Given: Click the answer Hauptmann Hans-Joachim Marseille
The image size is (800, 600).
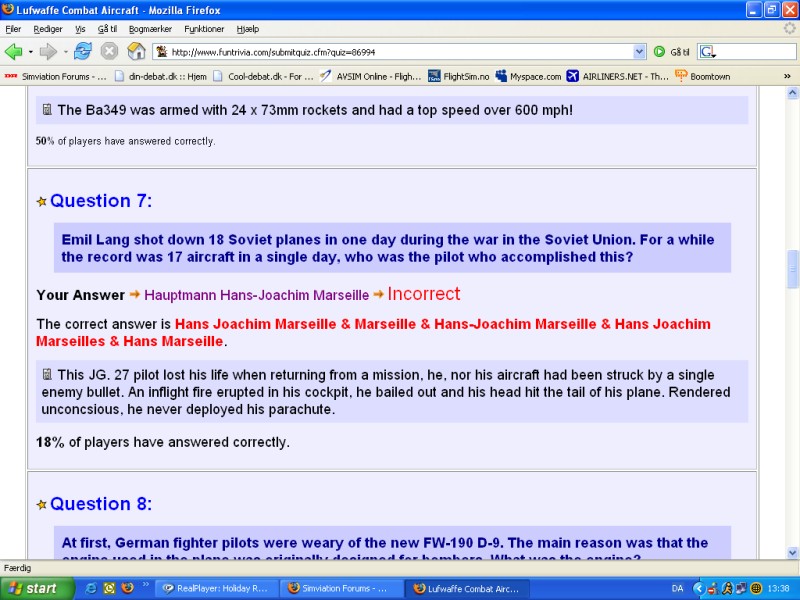Looking at the screenshot, I should coord(256,295).
